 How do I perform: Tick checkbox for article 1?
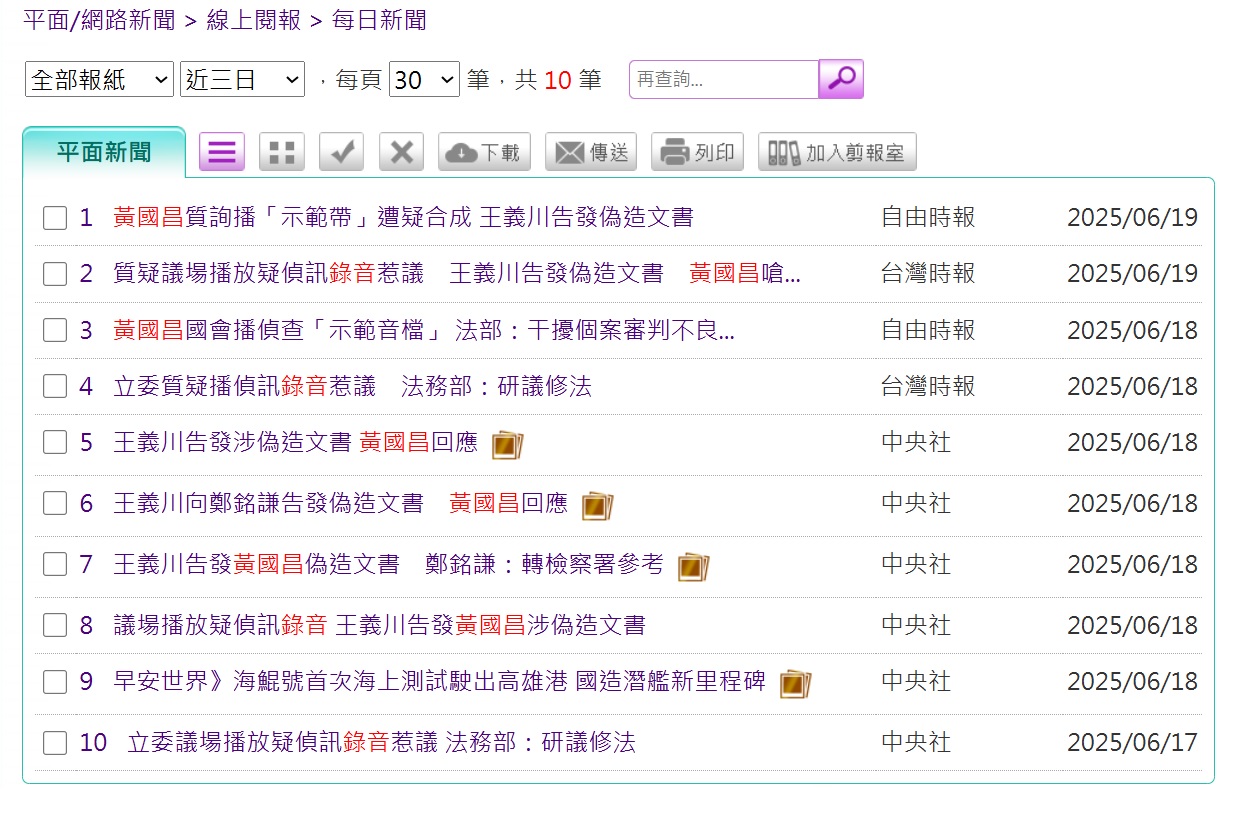coord(55,218)
